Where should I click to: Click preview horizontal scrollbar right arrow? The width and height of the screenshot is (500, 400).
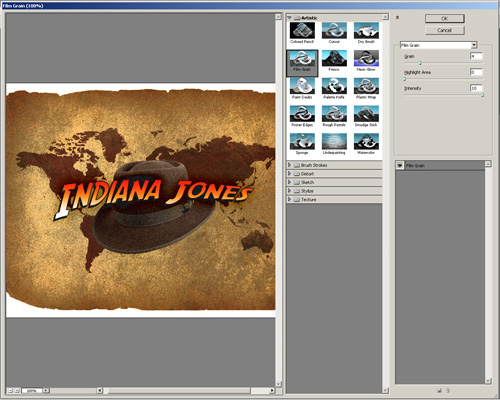point(272,390)
